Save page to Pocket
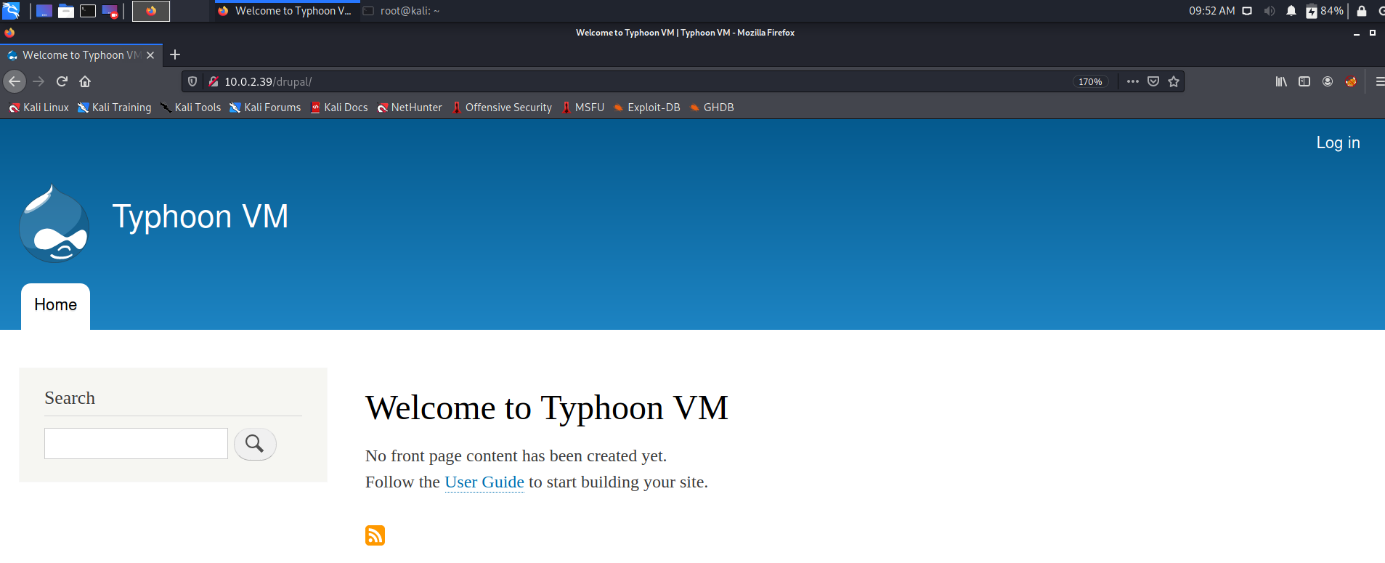The image size is (1385, 563). 1153,82
